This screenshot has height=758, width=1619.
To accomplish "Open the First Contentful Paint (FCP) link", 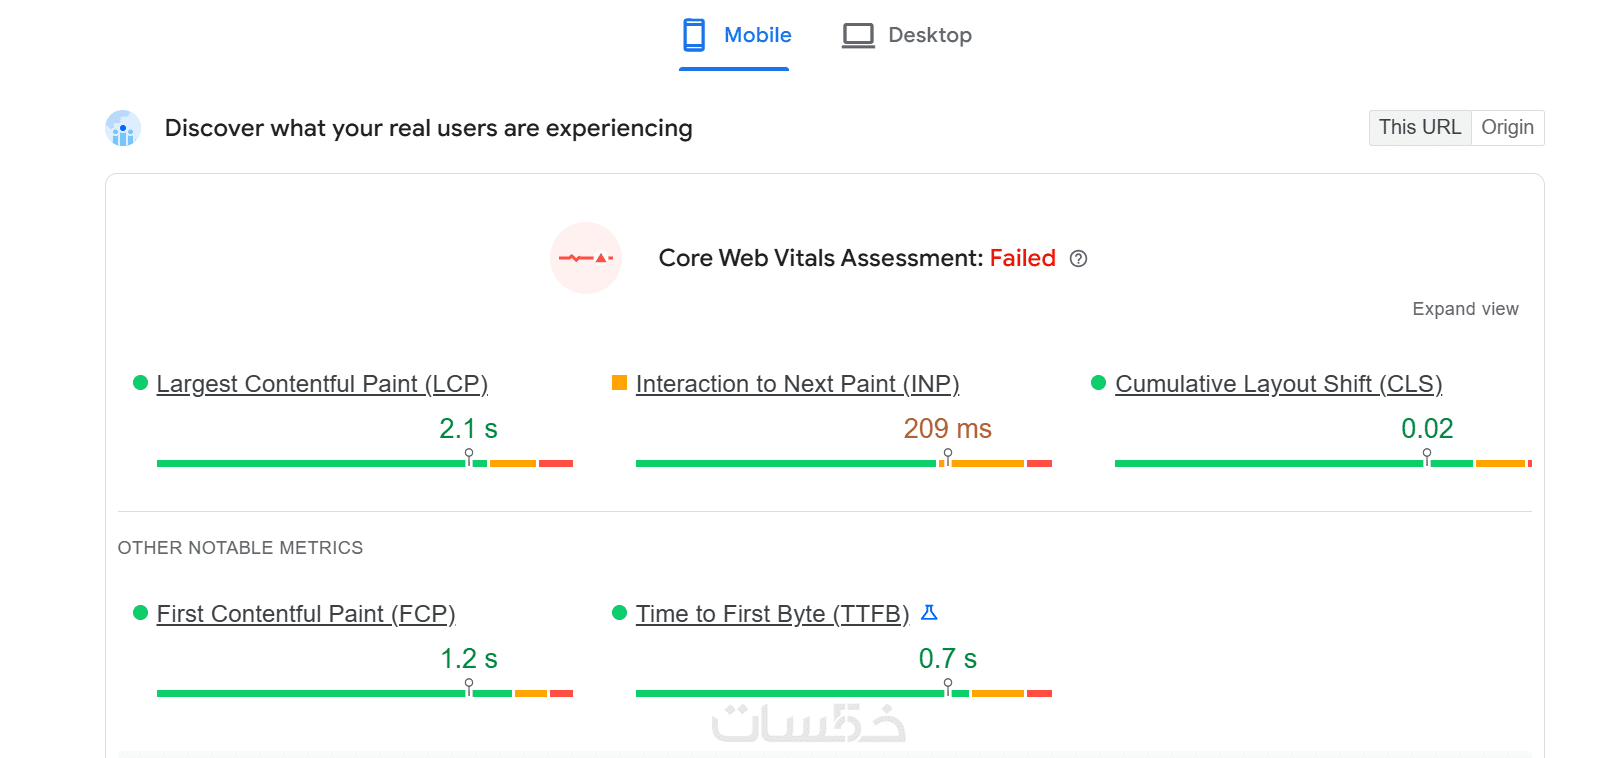I will coord(306,614).
